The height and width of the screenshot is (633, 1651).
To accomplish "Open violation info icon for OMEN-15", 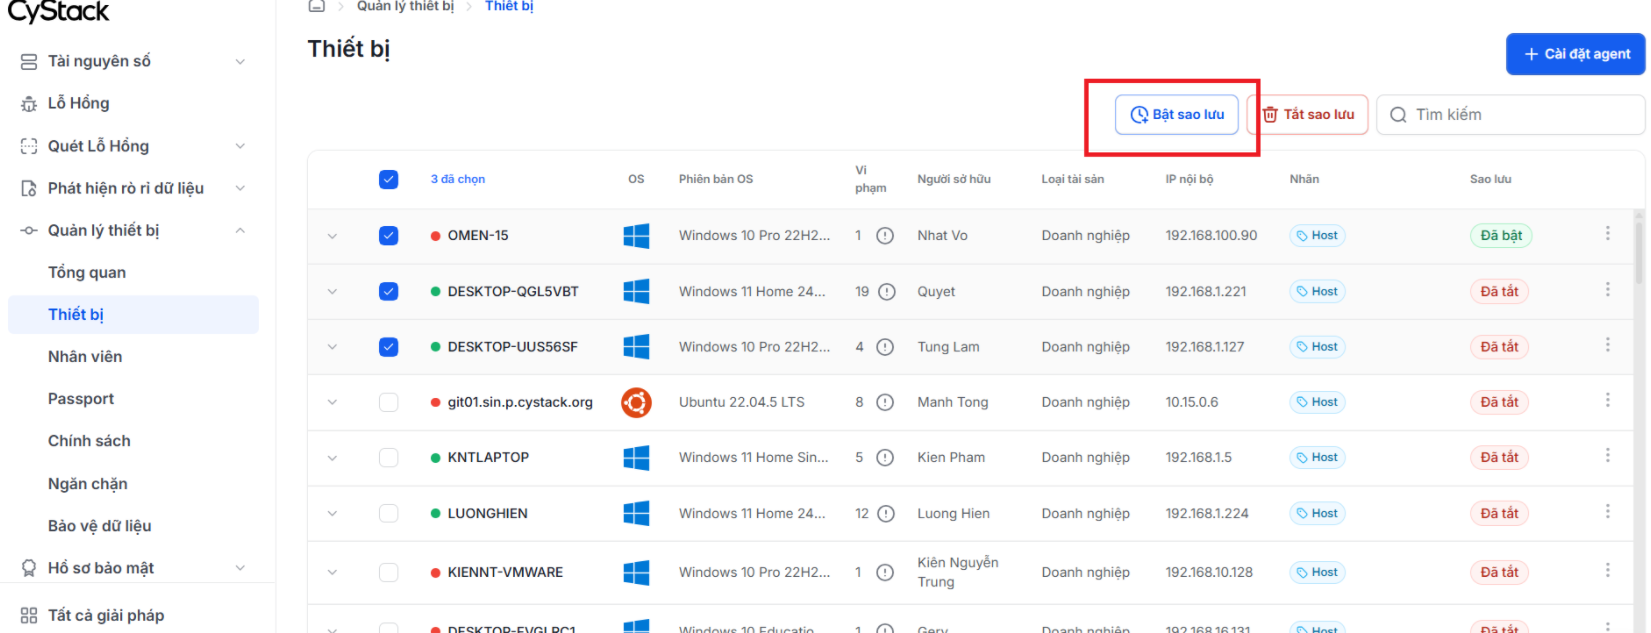I will pyautogui.click(x=885, y=236).
